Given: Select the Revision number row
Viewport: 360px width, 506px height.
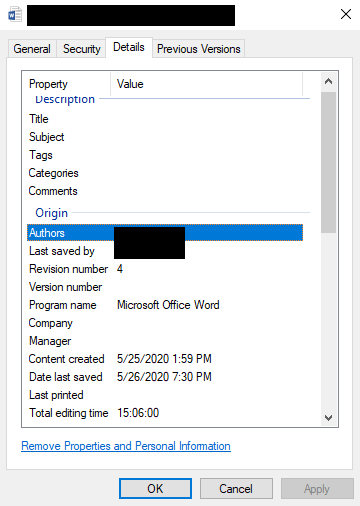Looking at the screenshot, I should tap(165, 269).
